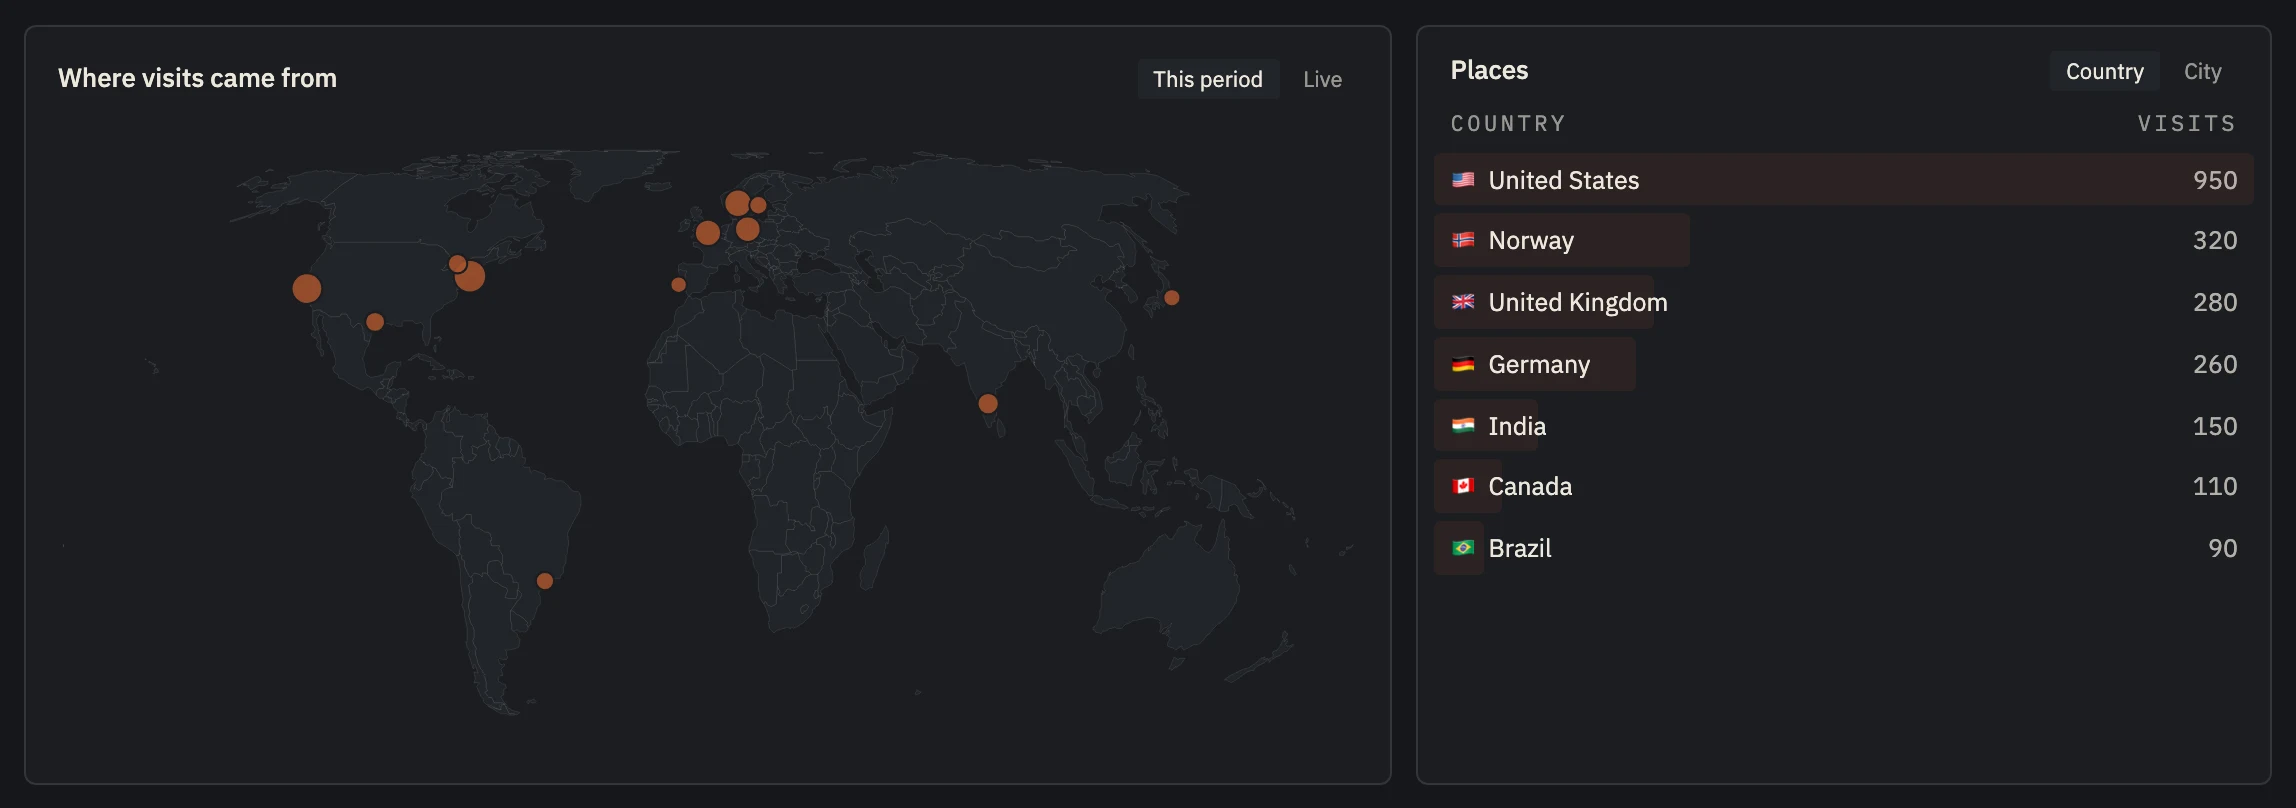Click the 150 visits value
Viewport: 2296px width, 808px height.
pos(2215,426)
